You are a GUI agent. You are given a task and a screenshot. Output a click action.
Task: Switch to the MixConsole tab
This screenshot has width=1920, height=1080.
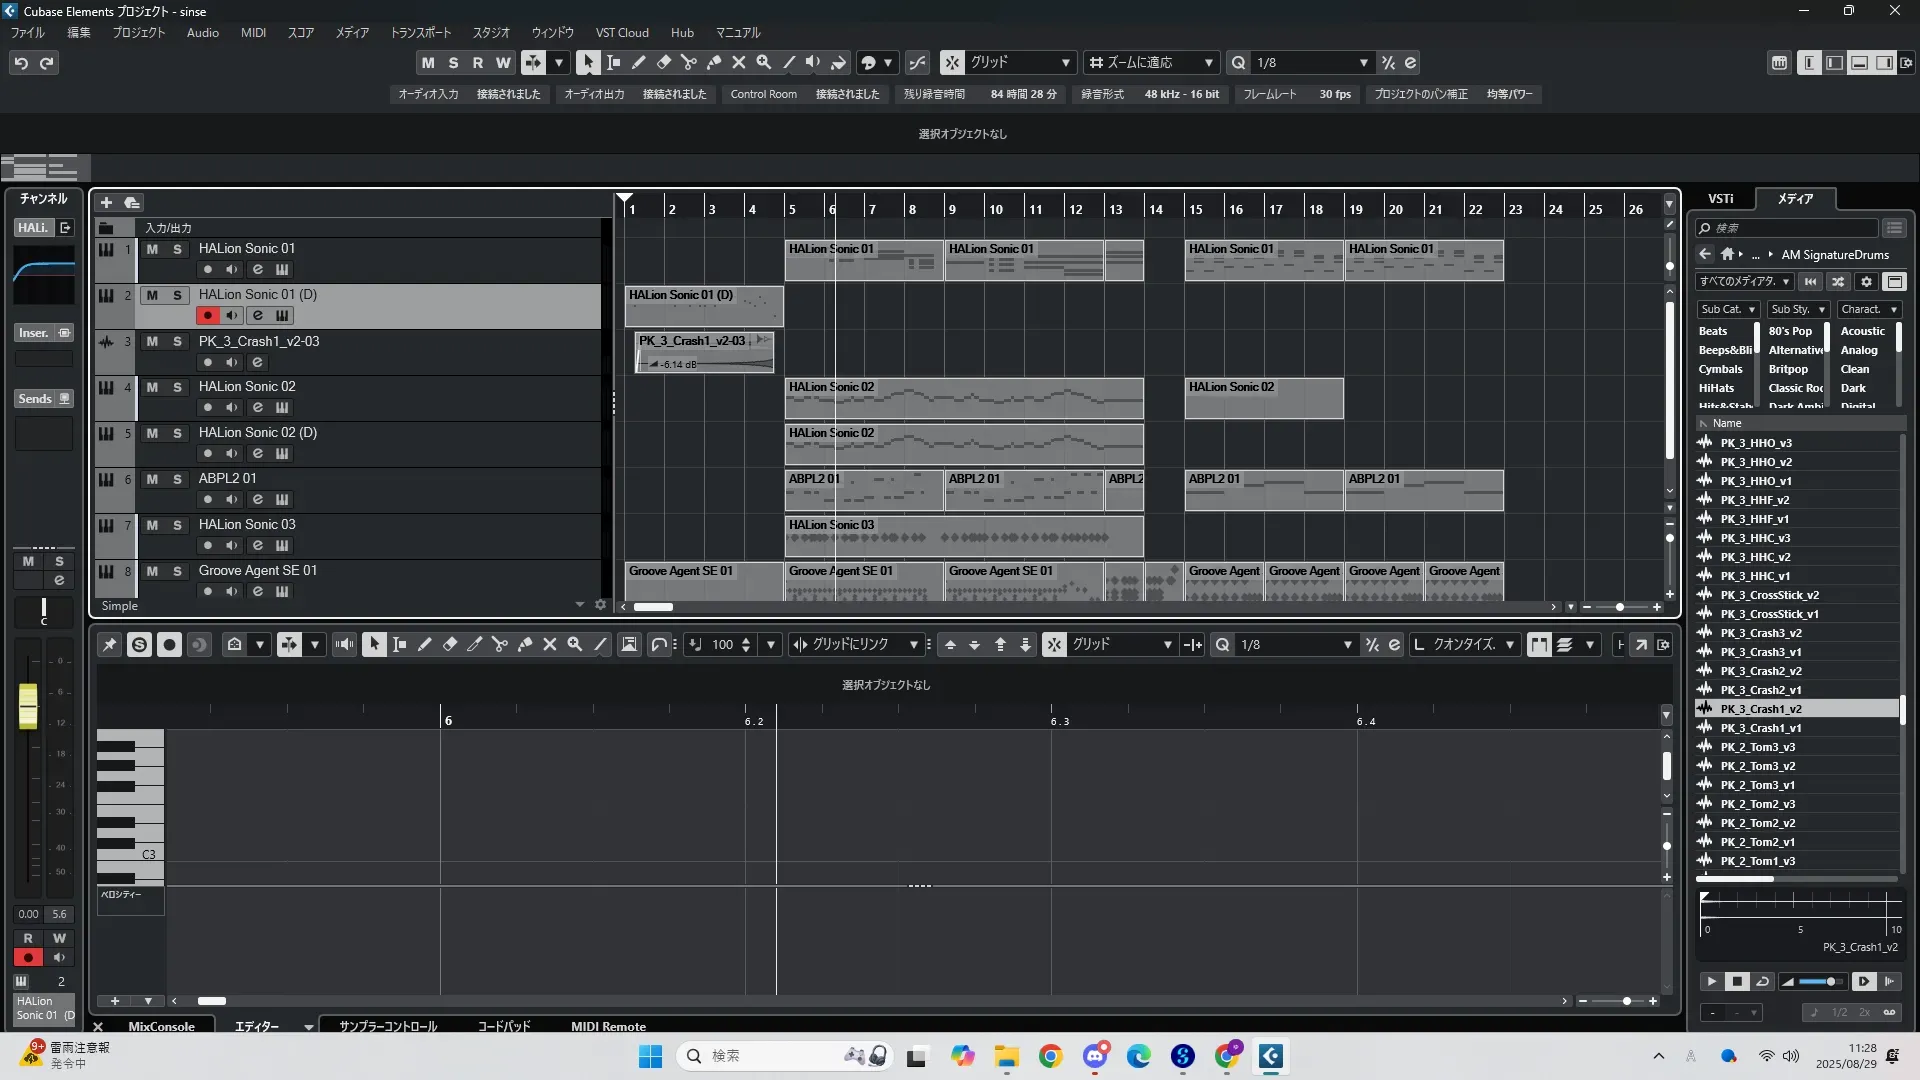tap(161, 1026)
